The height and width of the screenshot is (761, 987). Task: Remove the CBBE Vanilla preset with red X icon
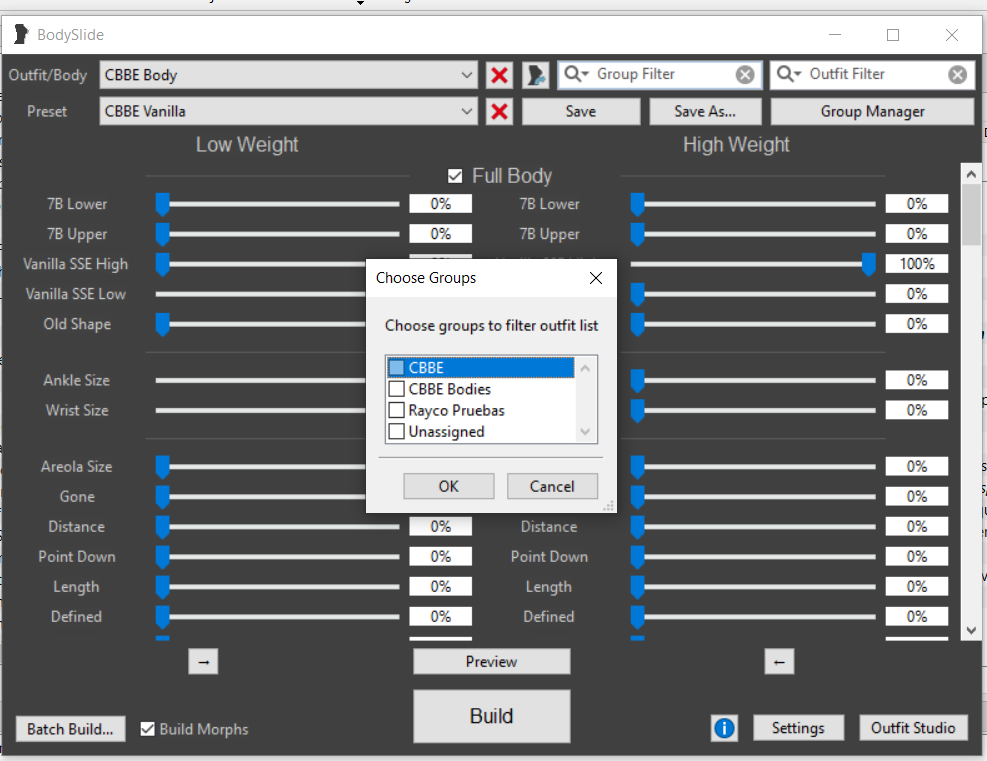pyautogui.click(x=499, y=111)
